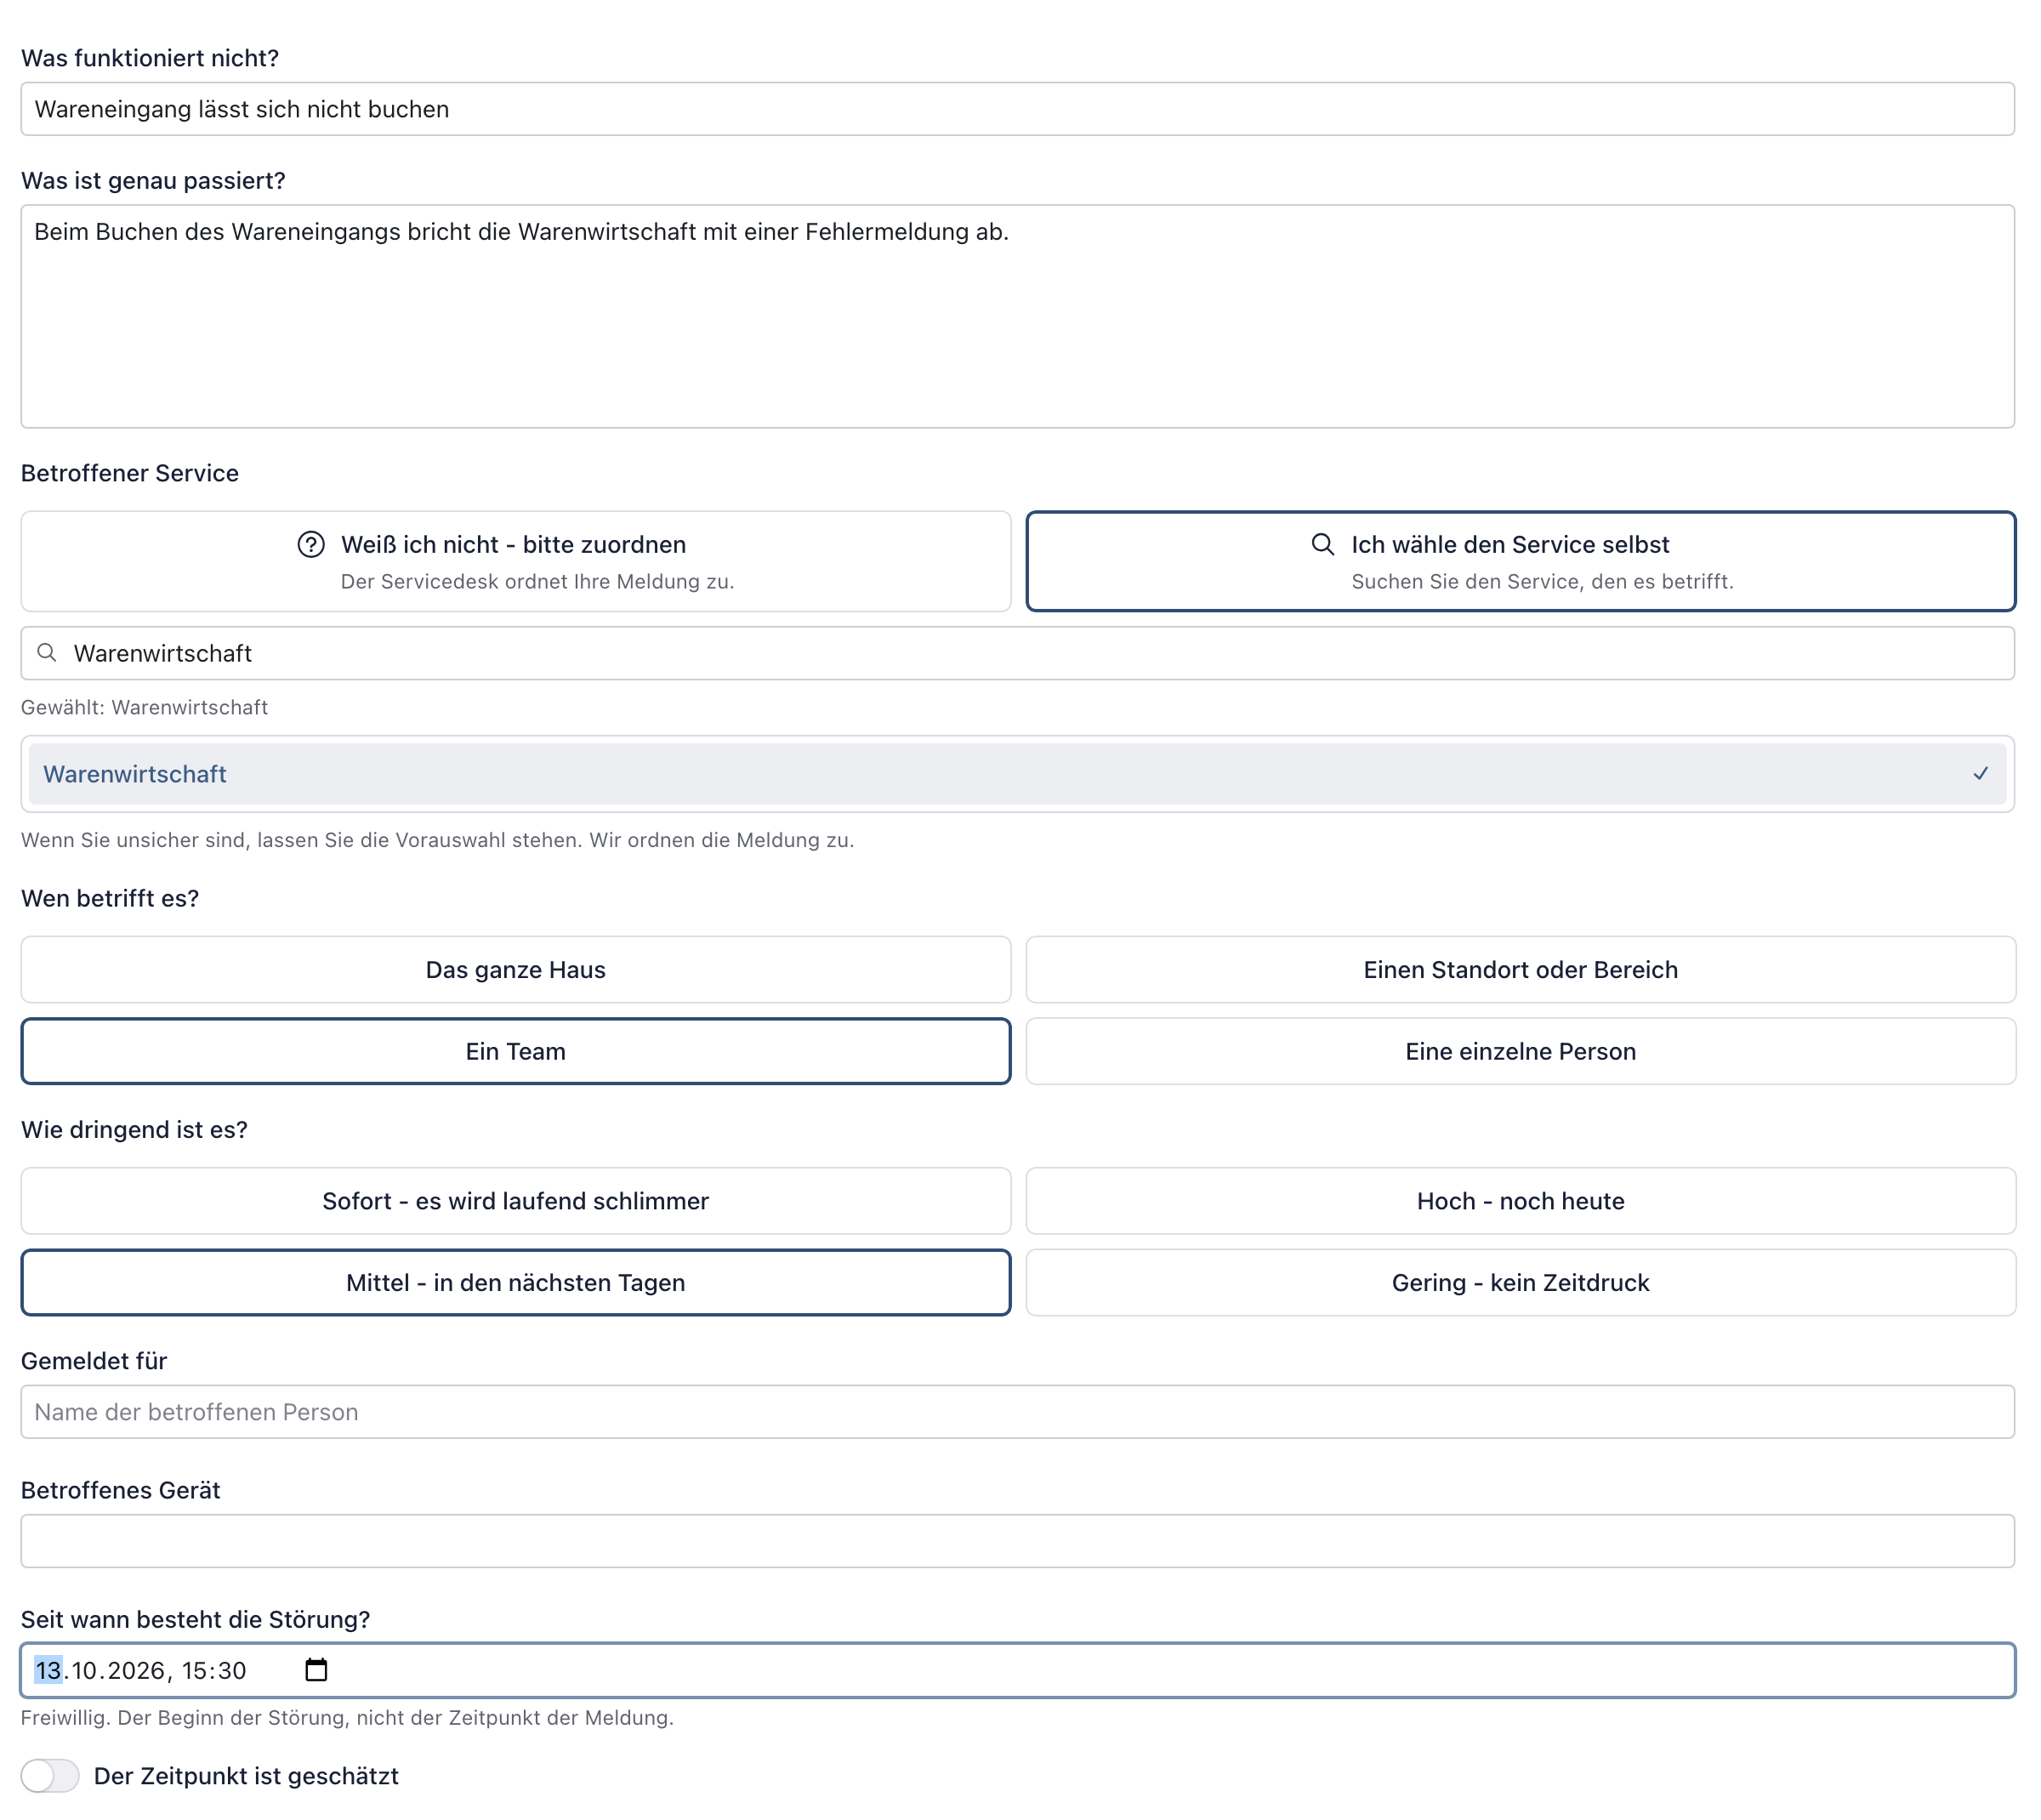Select 'Eine einzelne Person' option

click(1520, 1051)
